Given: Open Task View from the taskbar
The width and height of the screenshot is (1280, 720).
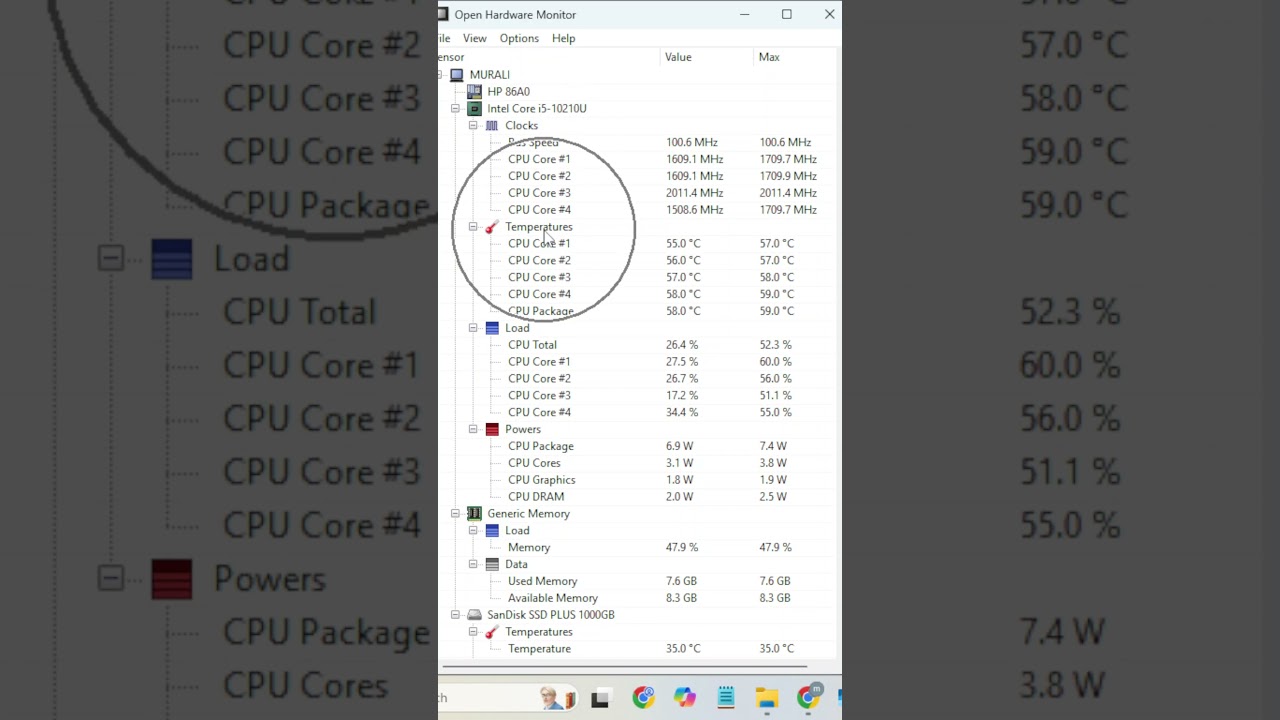Looking at the screenshot, I should [600, 699].
